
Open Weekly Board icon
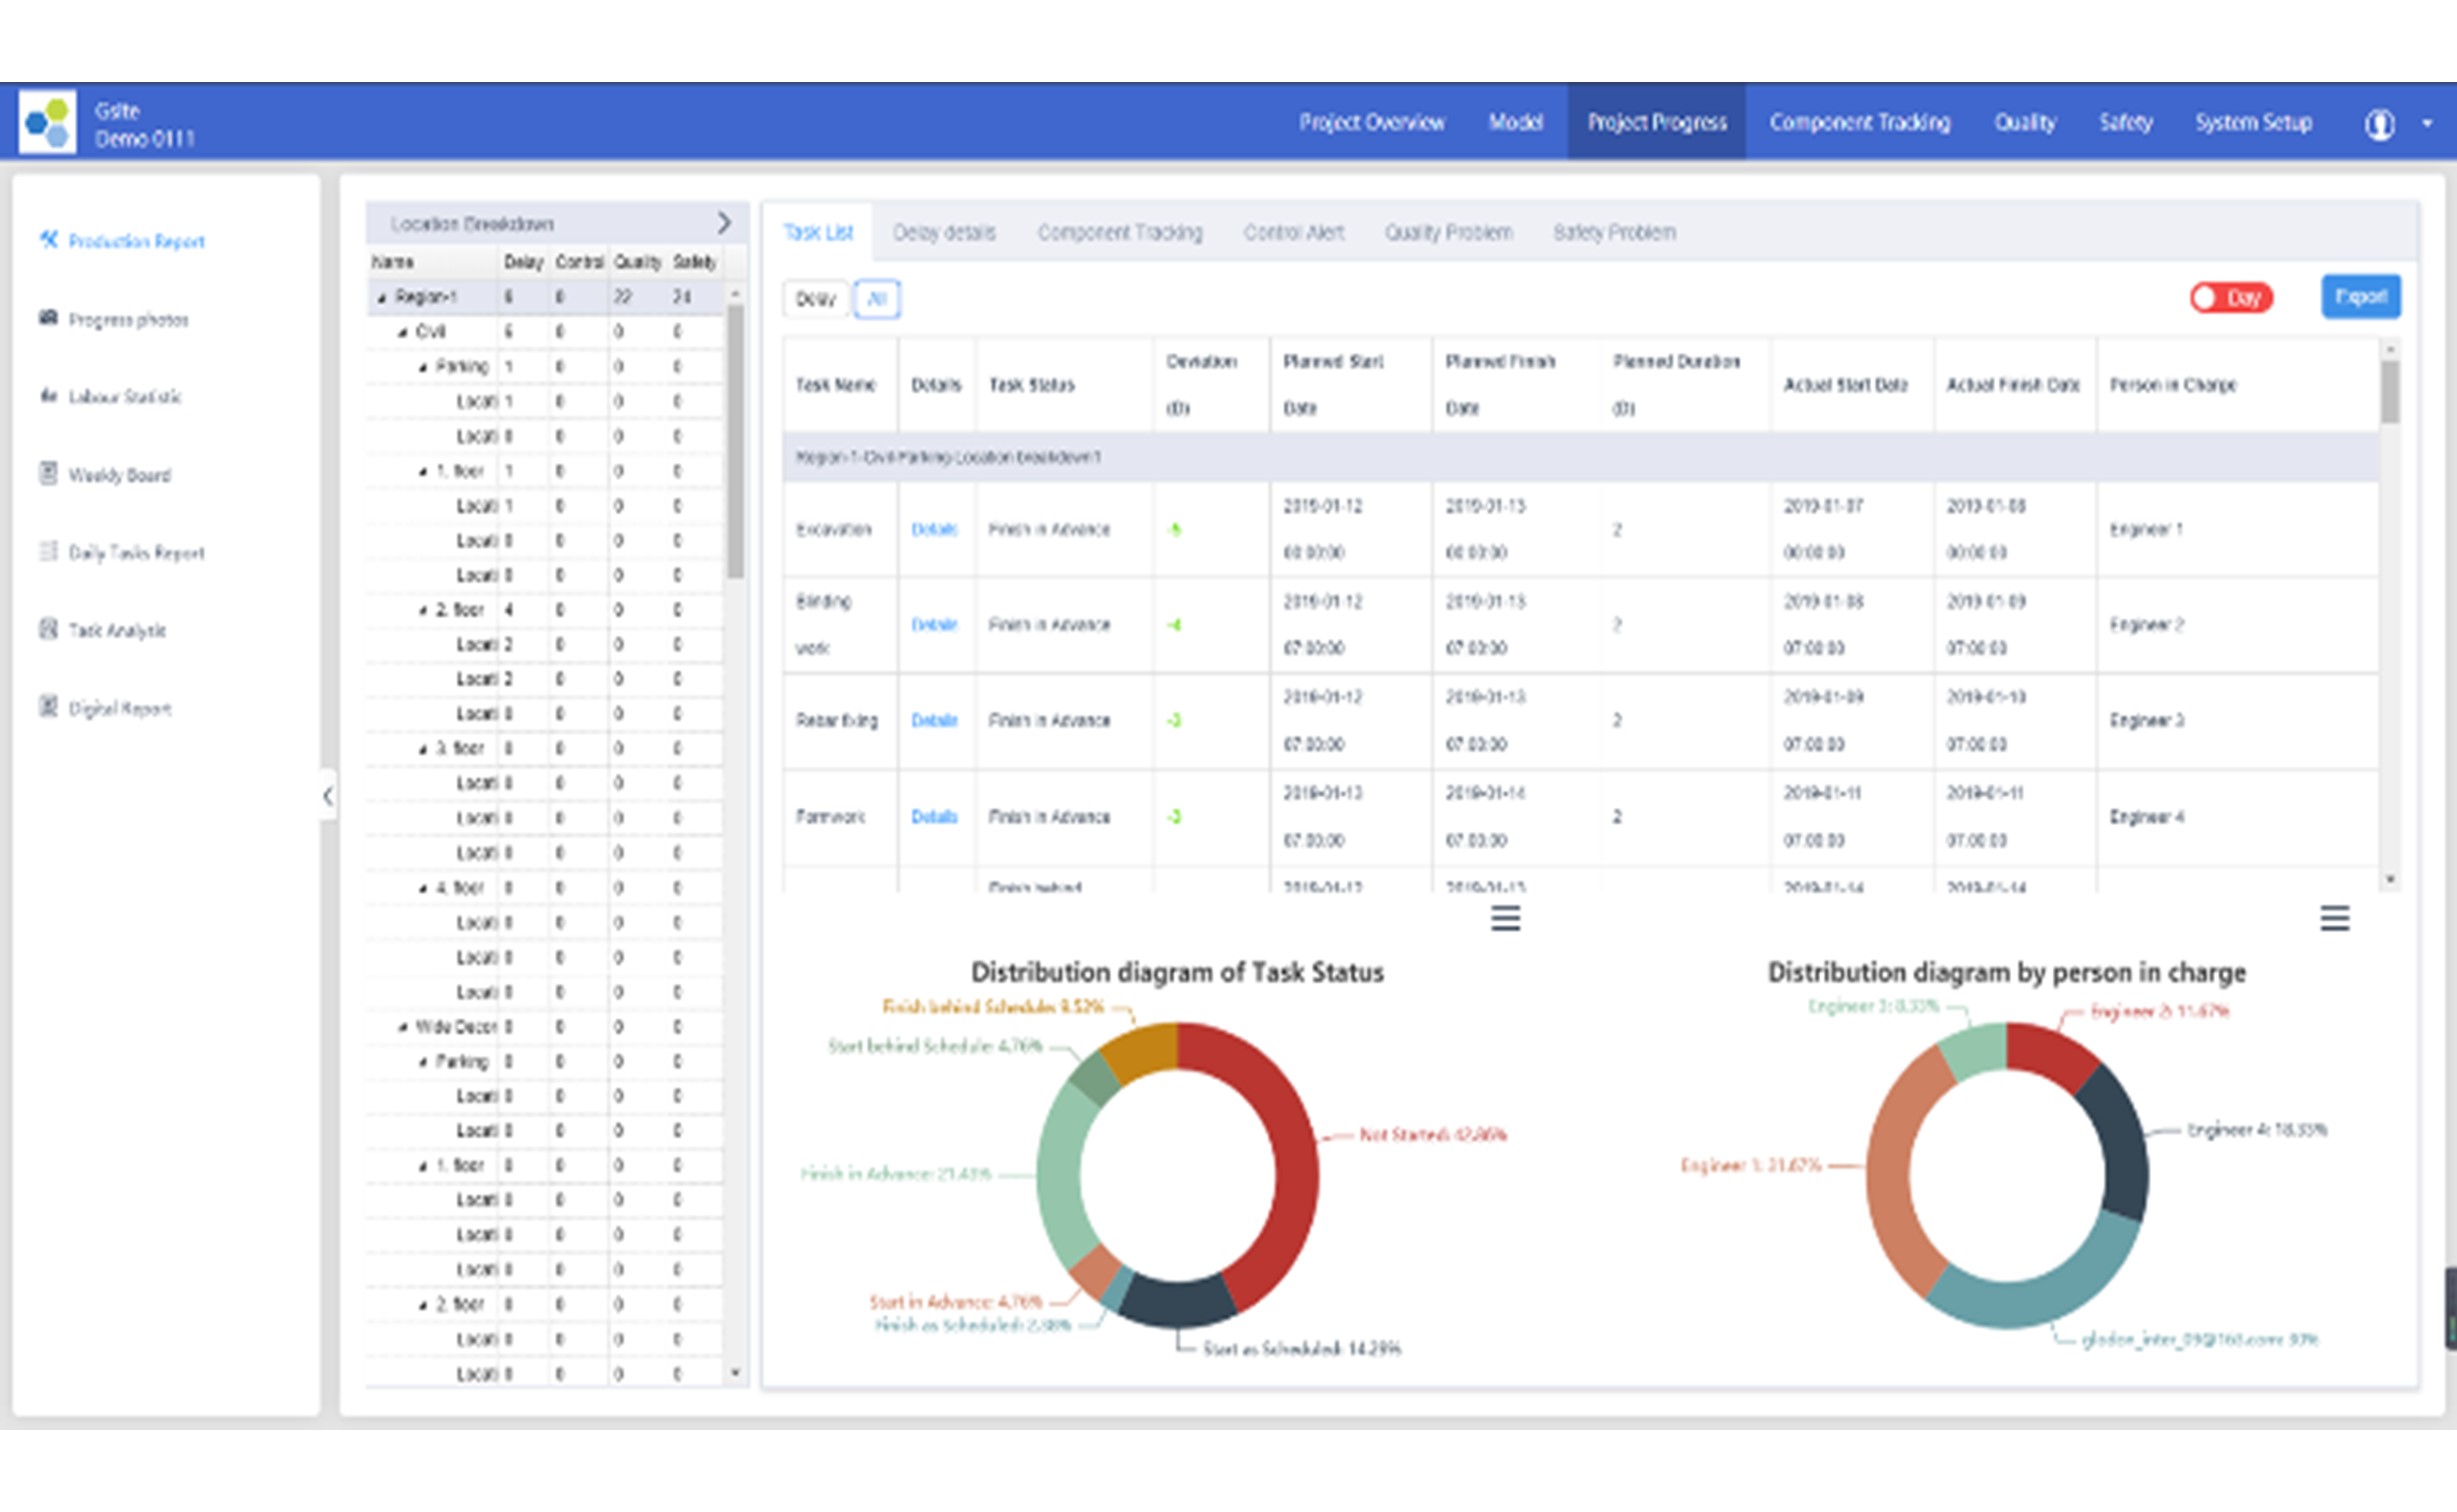point(48,473)
